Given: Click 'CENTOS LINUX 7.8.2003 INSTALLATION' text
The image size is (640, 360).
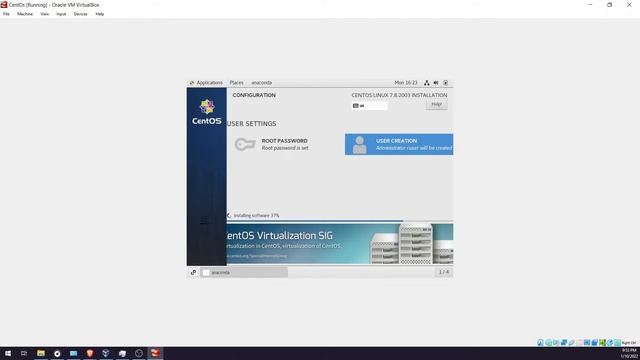Looking at the screenshot, I should click(x=399, y=95).
